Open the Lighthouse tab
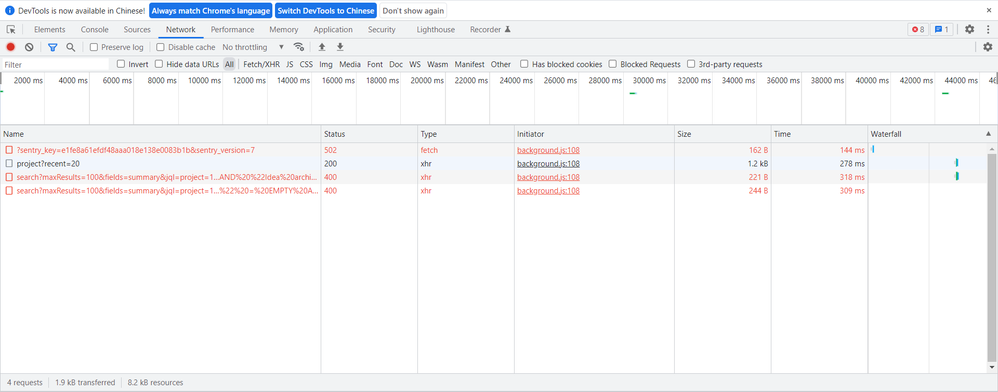 pos(436,29)
